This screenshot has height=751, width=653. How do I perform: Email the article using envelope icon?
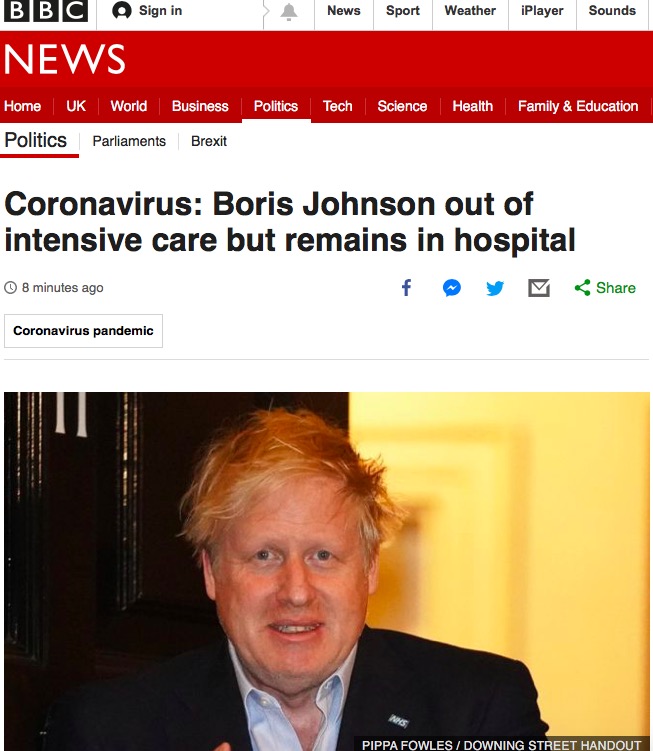(539, 288)
